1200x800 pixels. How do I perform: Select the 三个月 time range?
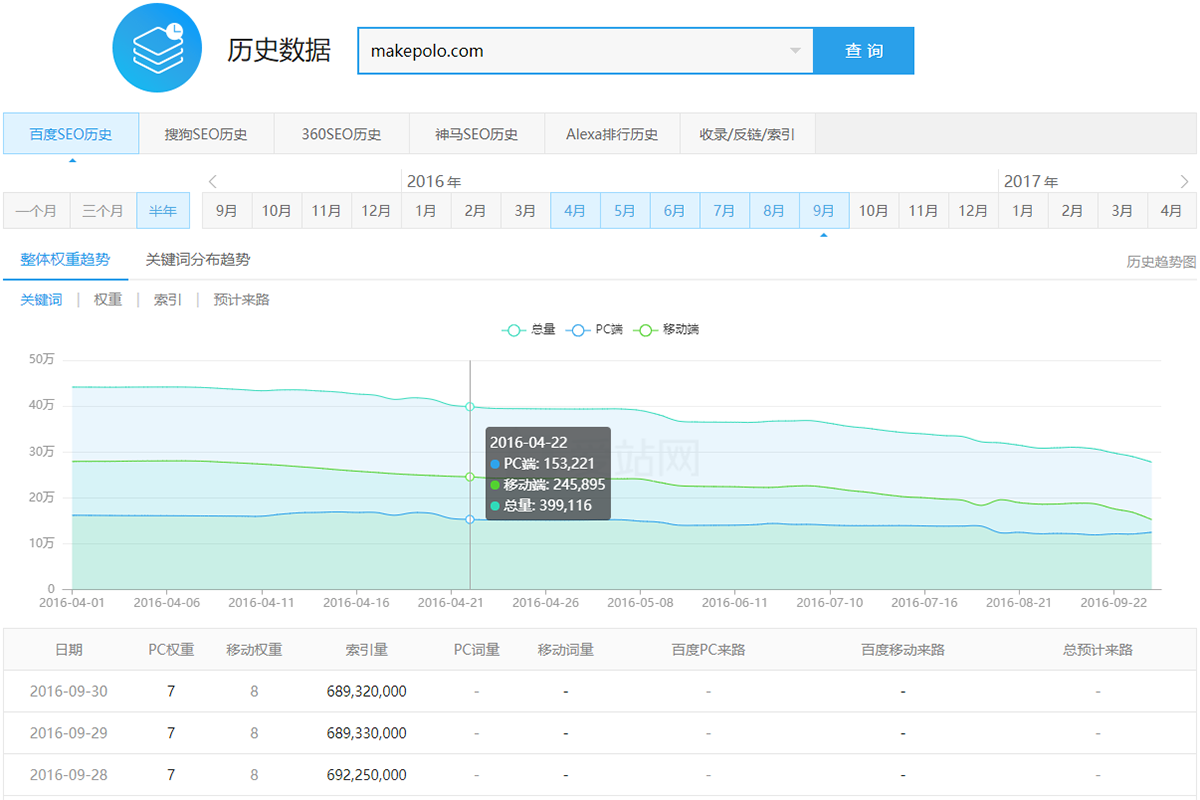click(x=103, y=211)
